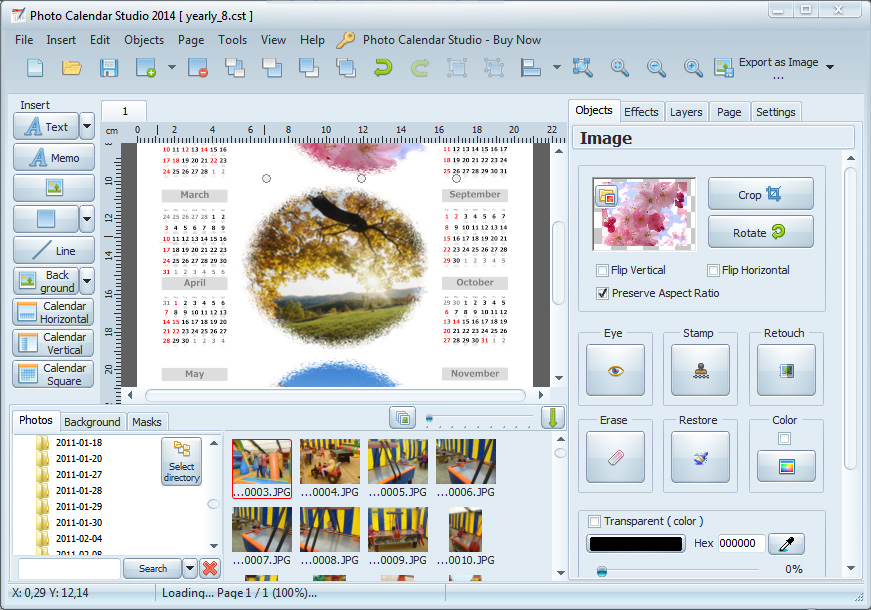Switch to the Layers tab
871x610 pixels.
pos(686,112)
